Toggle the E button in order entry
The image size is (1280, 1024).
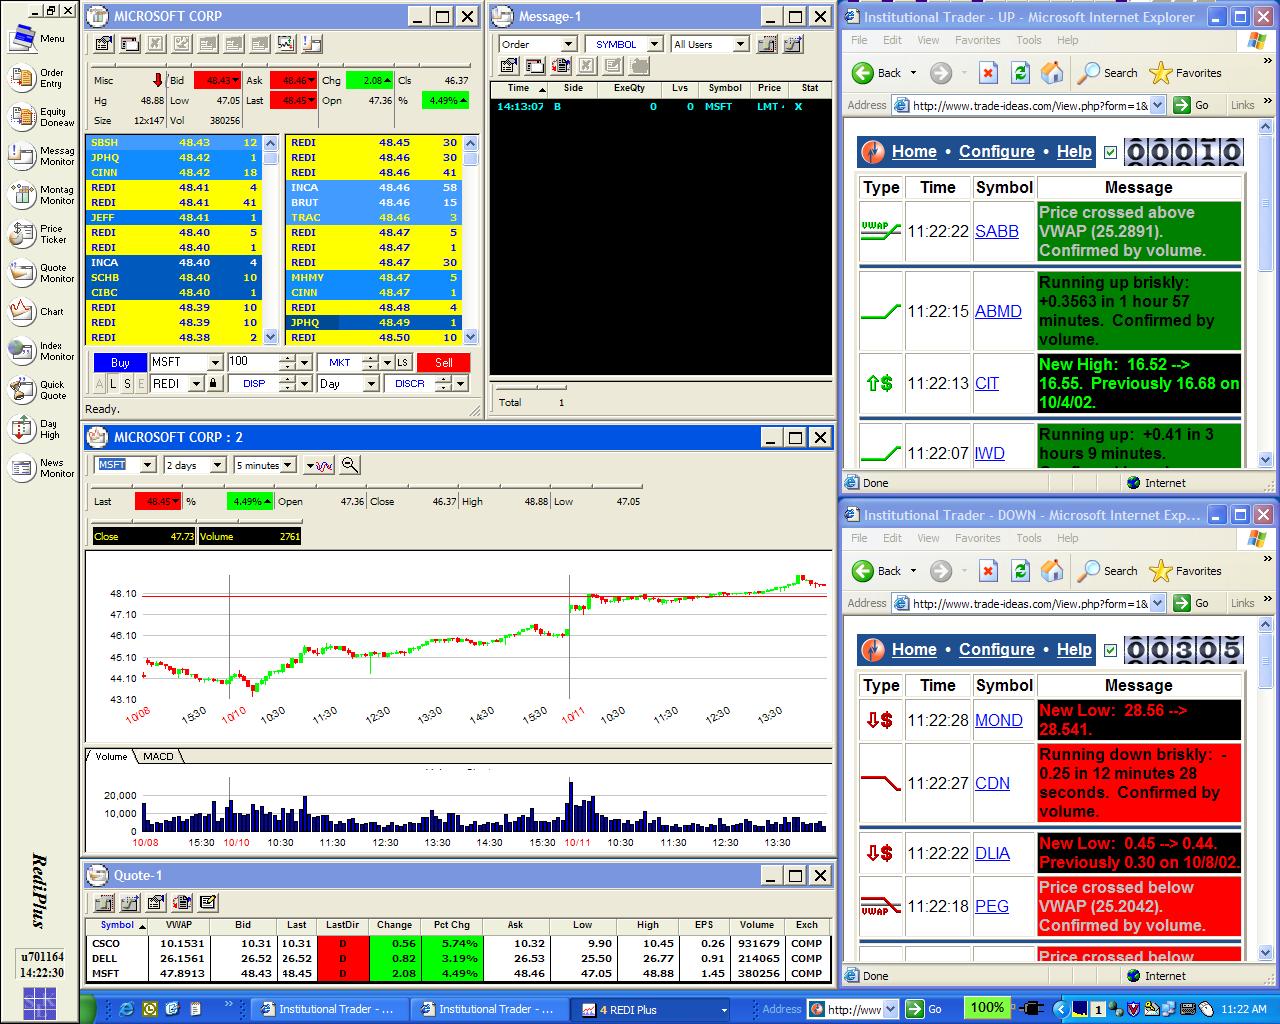141,384
